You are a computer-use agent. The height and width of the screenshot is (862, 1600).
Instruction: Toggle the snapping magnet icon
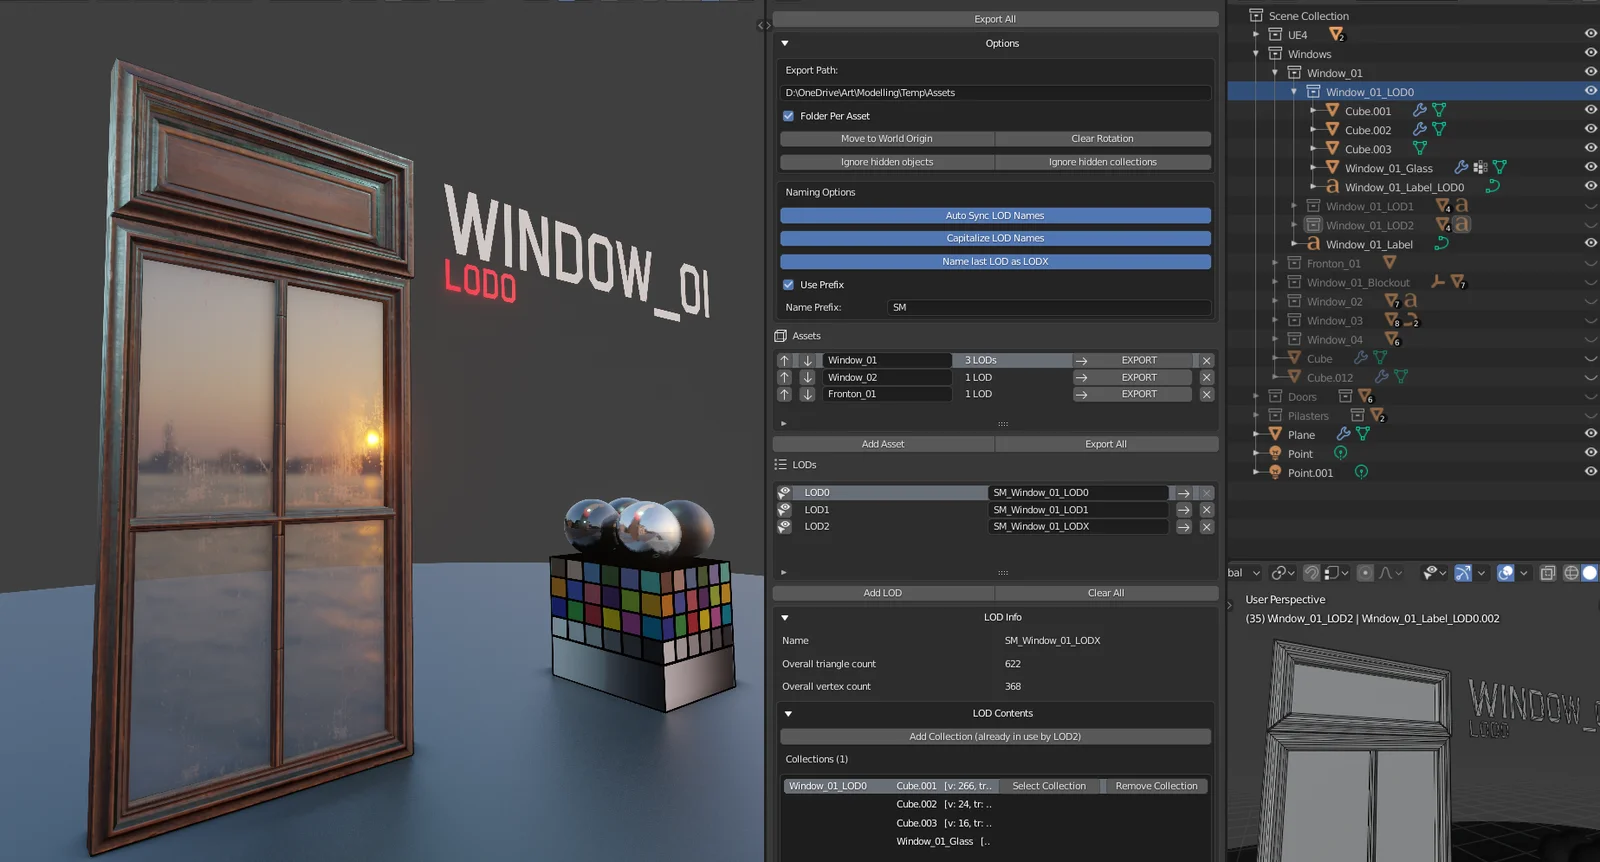point(1311,573)
